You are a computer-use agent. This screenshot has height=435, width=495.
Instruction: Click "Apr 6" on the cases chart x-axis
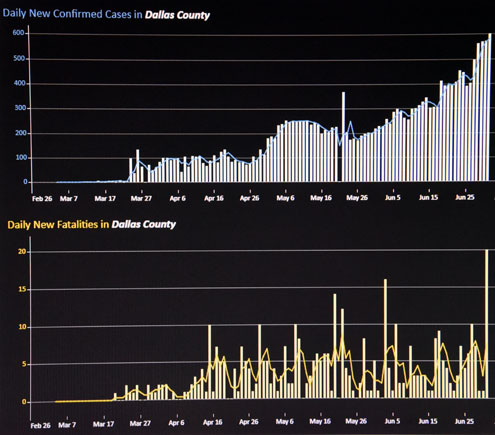point(178,199)
